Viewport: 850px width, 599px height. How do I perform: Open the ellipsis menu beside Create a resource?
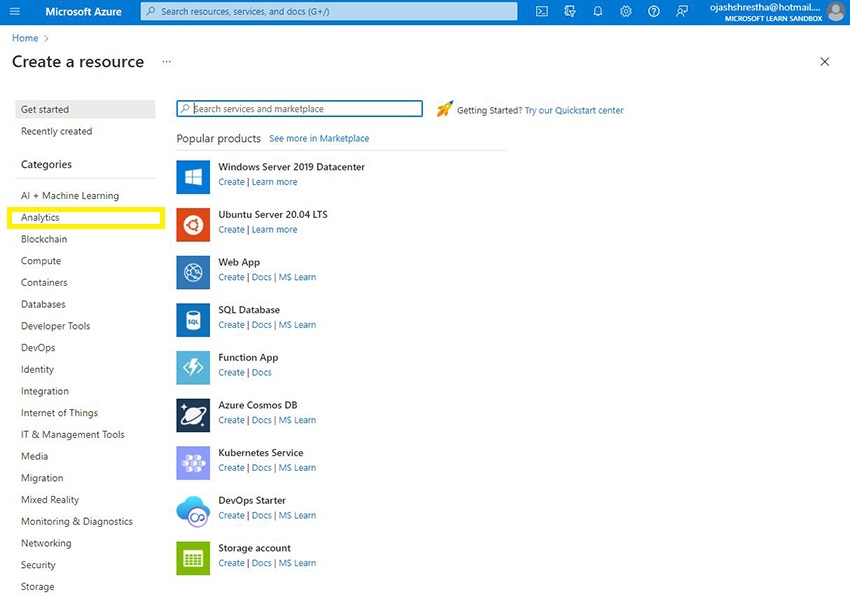tap(166, 62)
